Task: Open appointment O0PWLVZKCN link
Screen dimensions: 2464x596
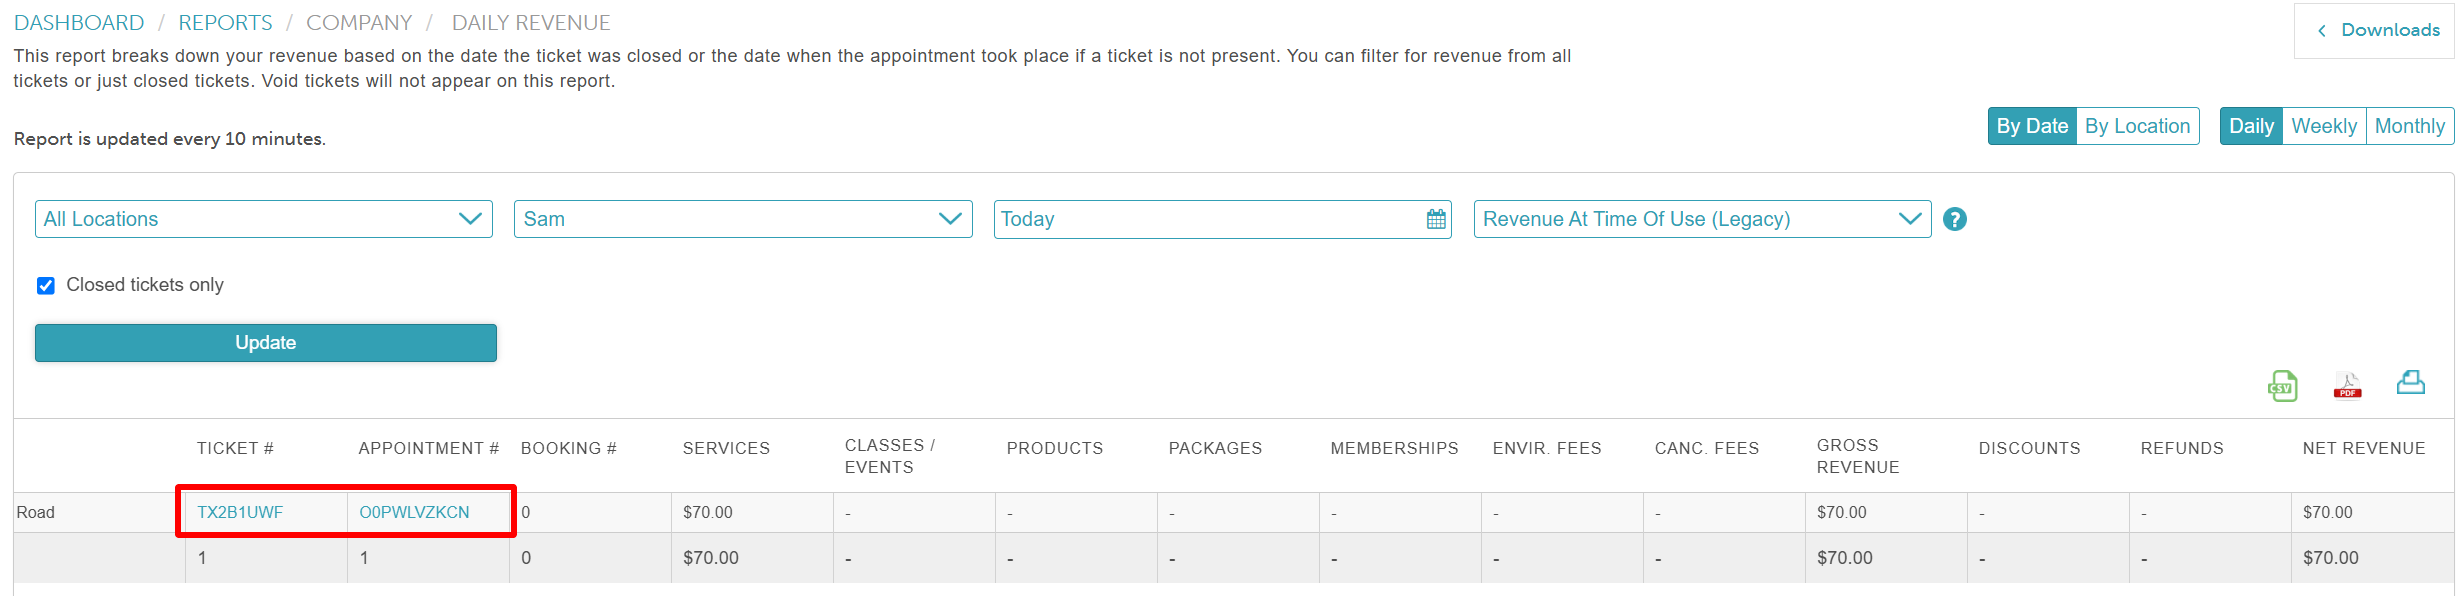Action: tap(414, 512)
